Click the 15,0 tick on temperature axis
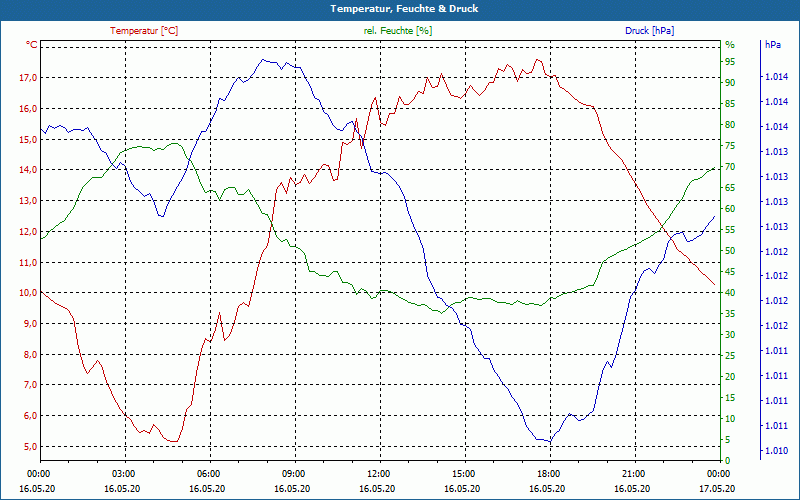The width and height of the screenshot is (800, 500). [x=28, y=139]
